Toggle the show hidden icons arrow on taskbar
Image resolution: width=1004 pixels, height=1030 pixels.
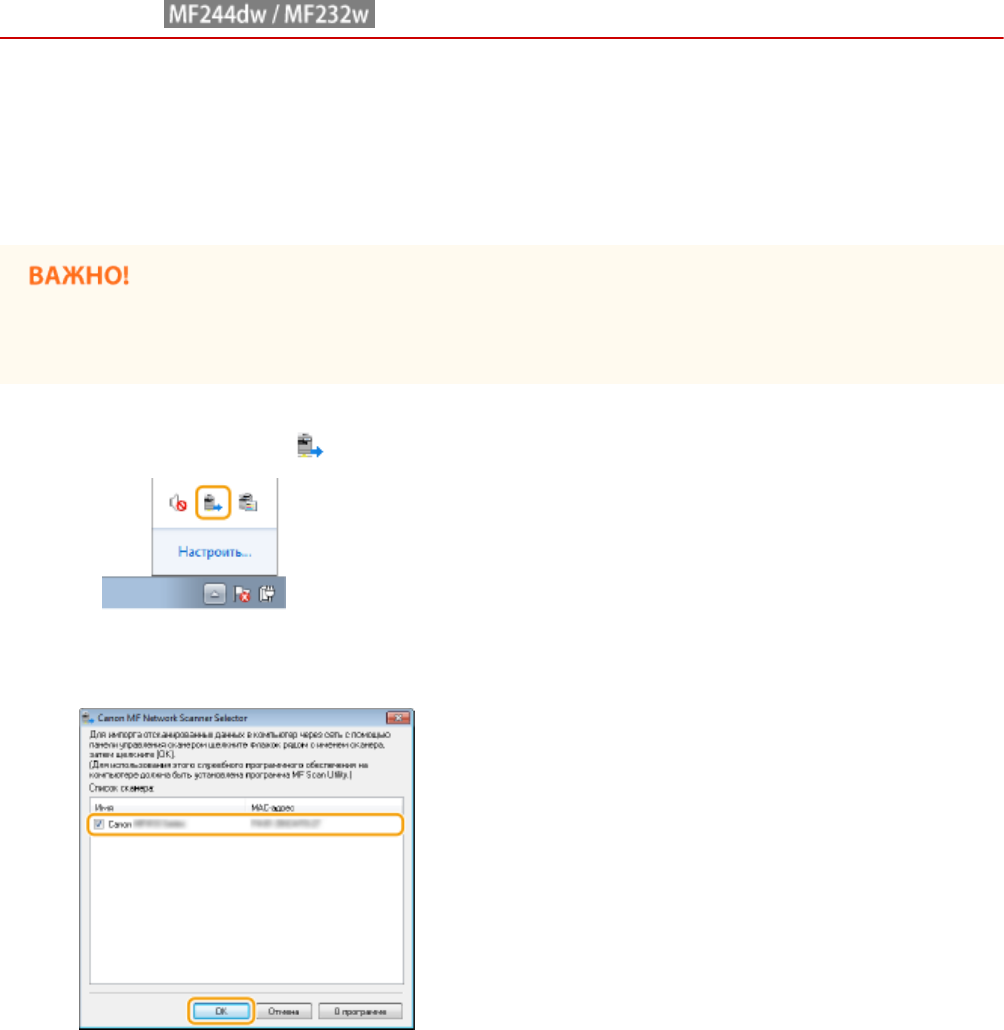[x=214, y=594]
